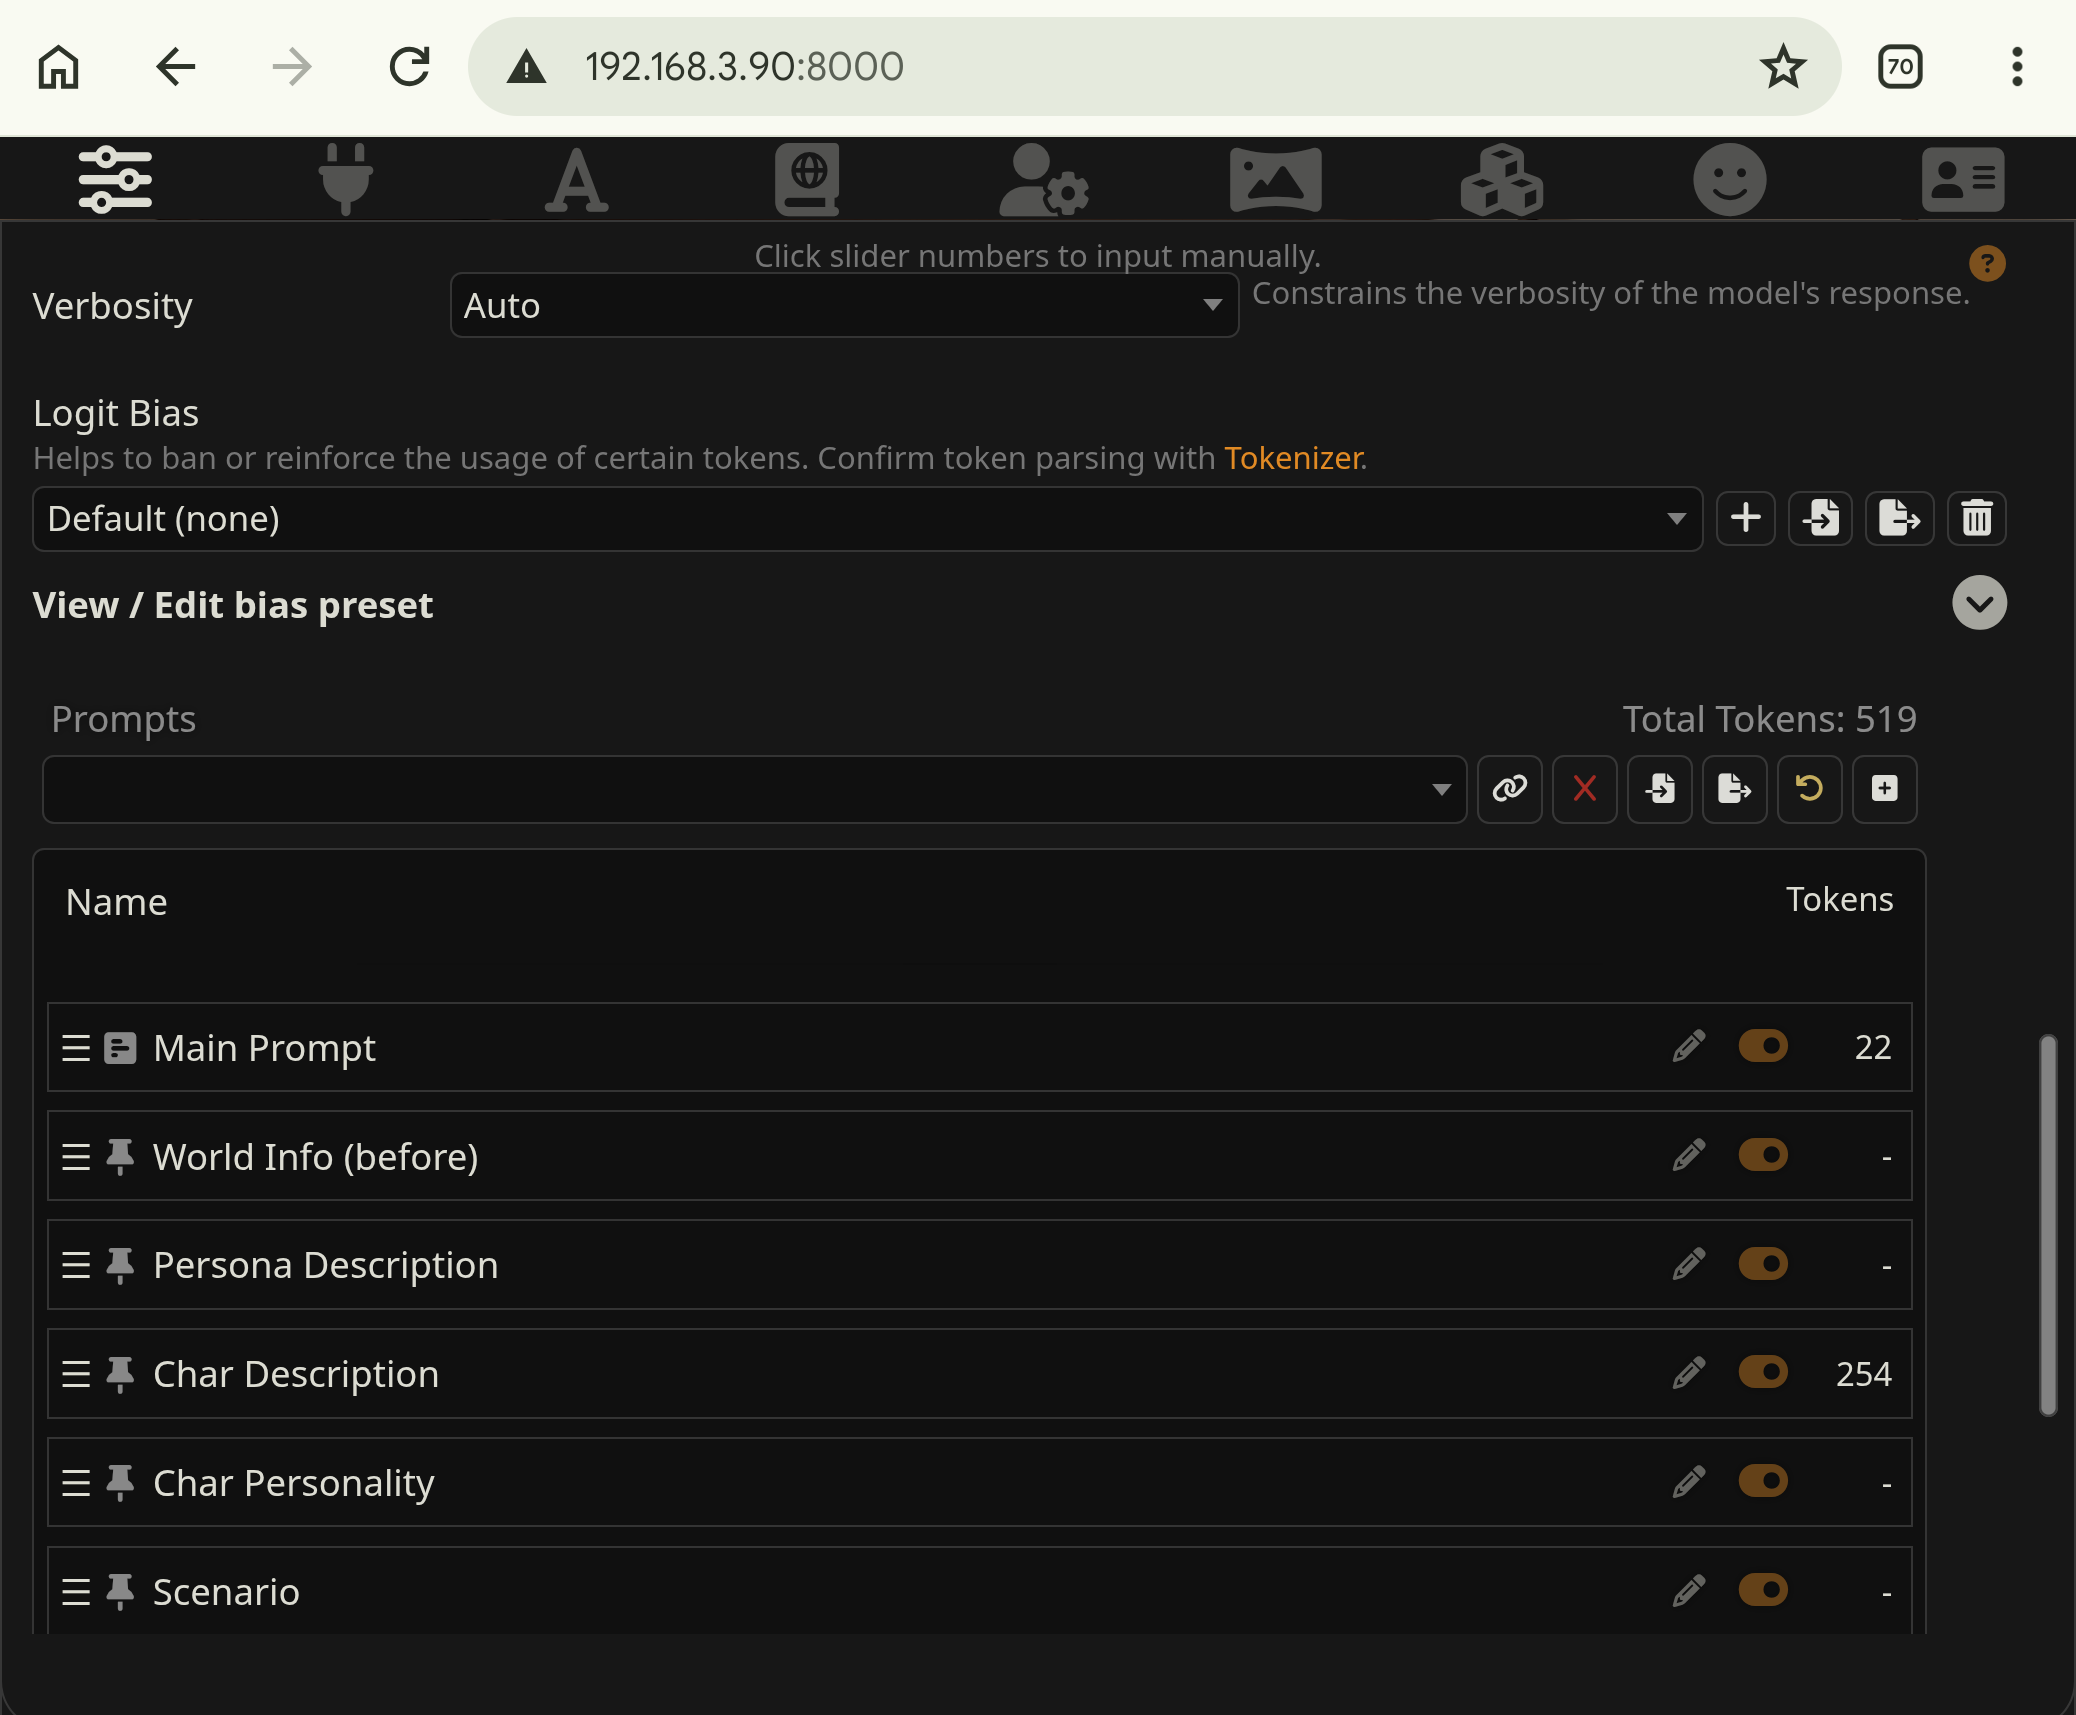The image size is (2076, 1715).
Task: Open the World Info book icon
Action: (x=807, y=179)
